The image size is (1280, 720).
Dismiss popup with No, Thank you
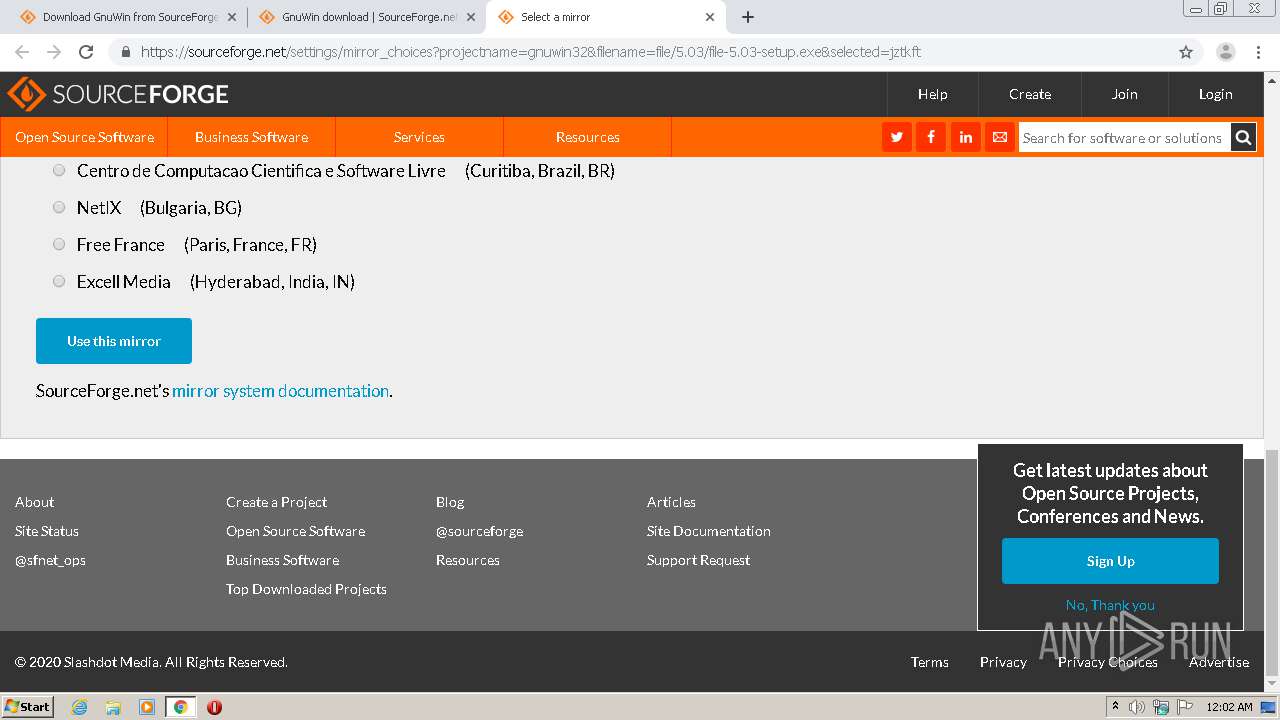pyautogui.click(x=1110, y=605)
